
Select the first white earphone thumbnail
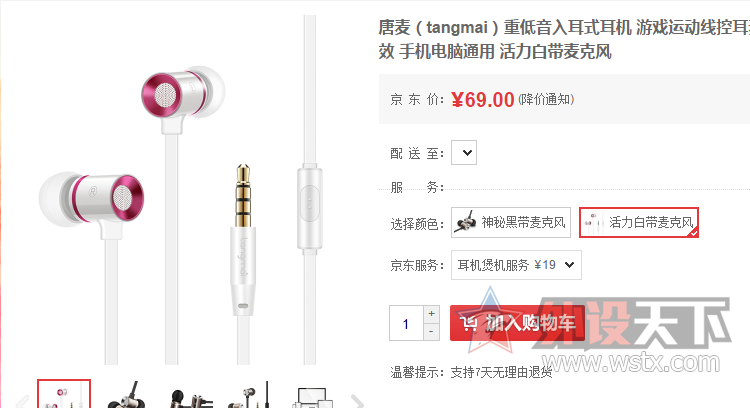64,394
